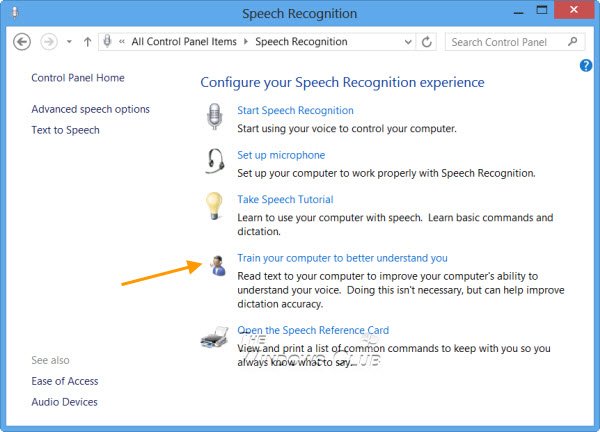
Task: Open the recent locations dropdown arrow
Action: (69, 42)
